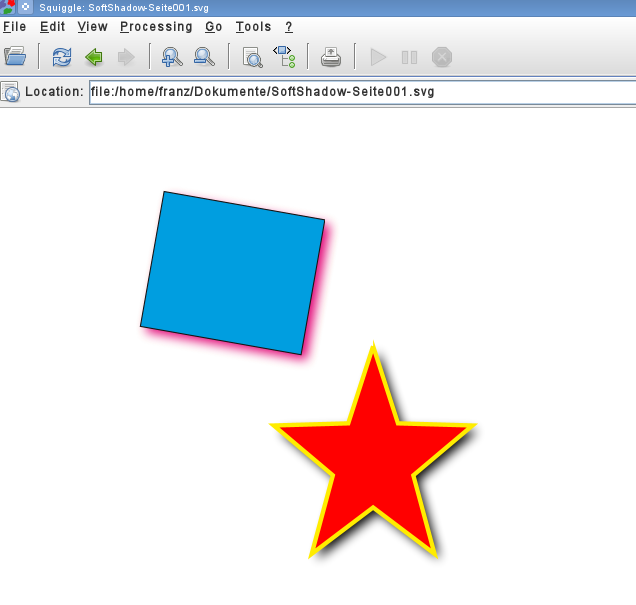Expand the Processing menu
This screenshot has height=605, width=636.
156,27
